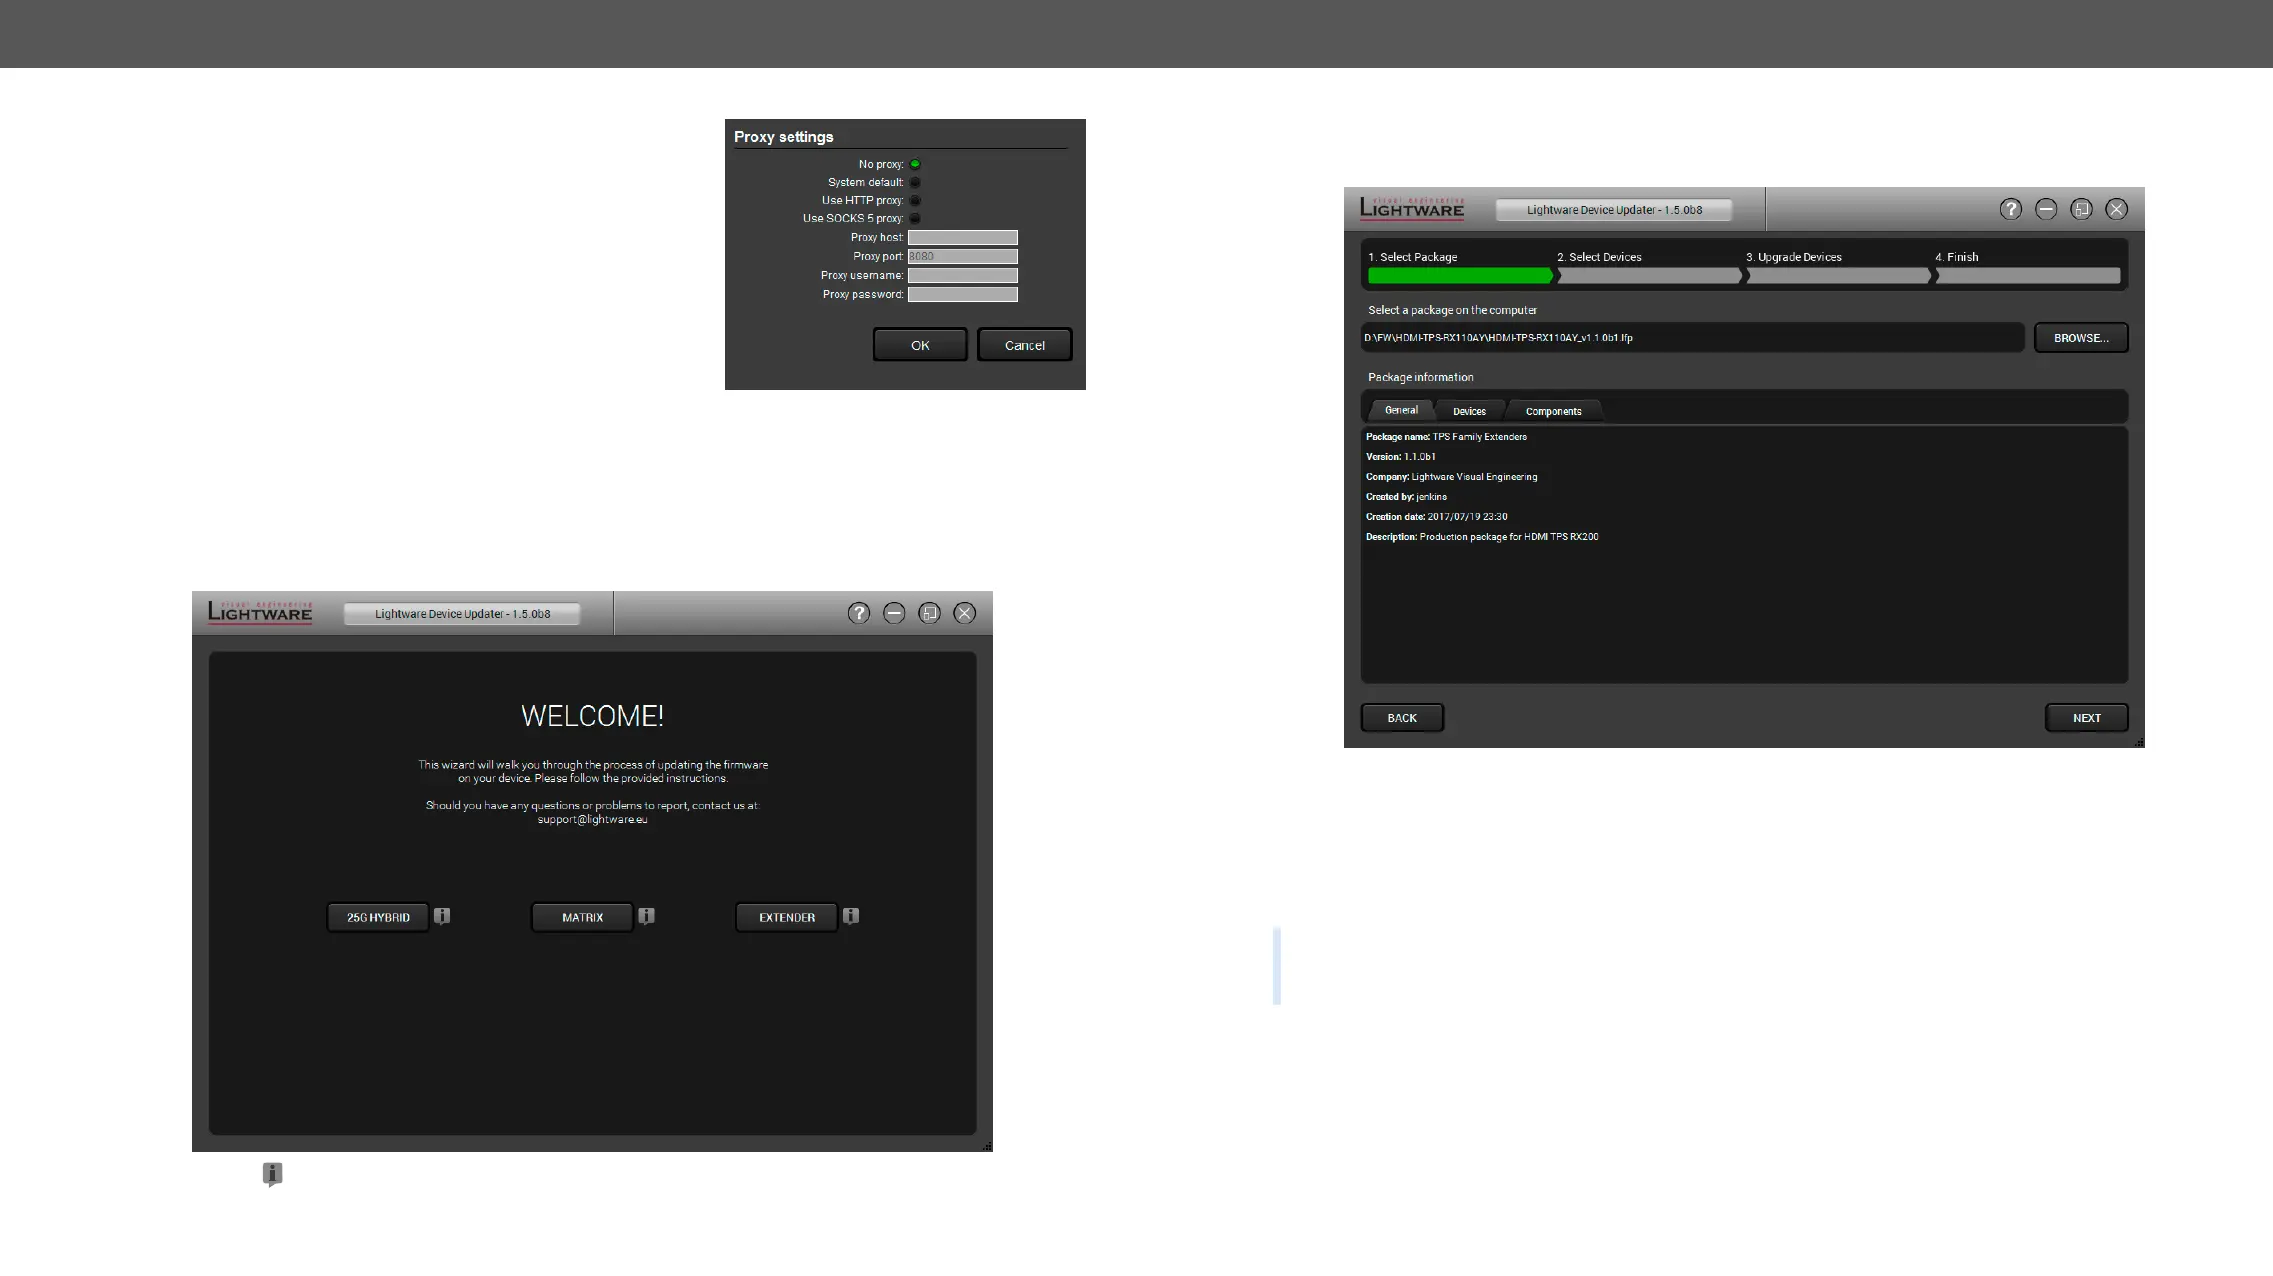Select the Use HTTP proxy option
This screenshot has width=2273, height=1276.
click(x=915, y=200)
